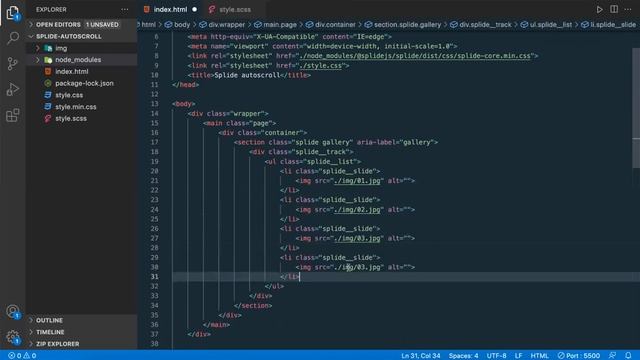Click the 1 UNSAVED badge
Image resolution: width=640 pixels, height=360 pixels.
[102, 24]
